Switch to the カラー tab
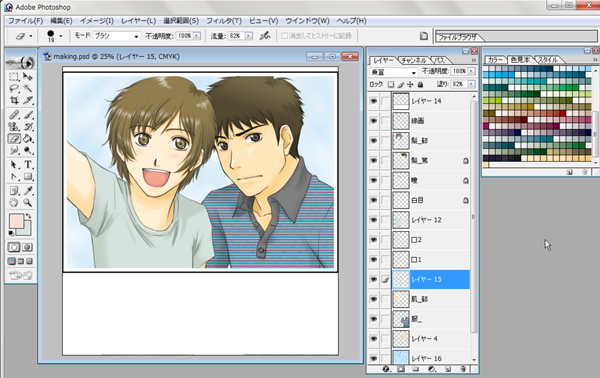This screenshot has height=378, width=600. (x=495, y=60)
